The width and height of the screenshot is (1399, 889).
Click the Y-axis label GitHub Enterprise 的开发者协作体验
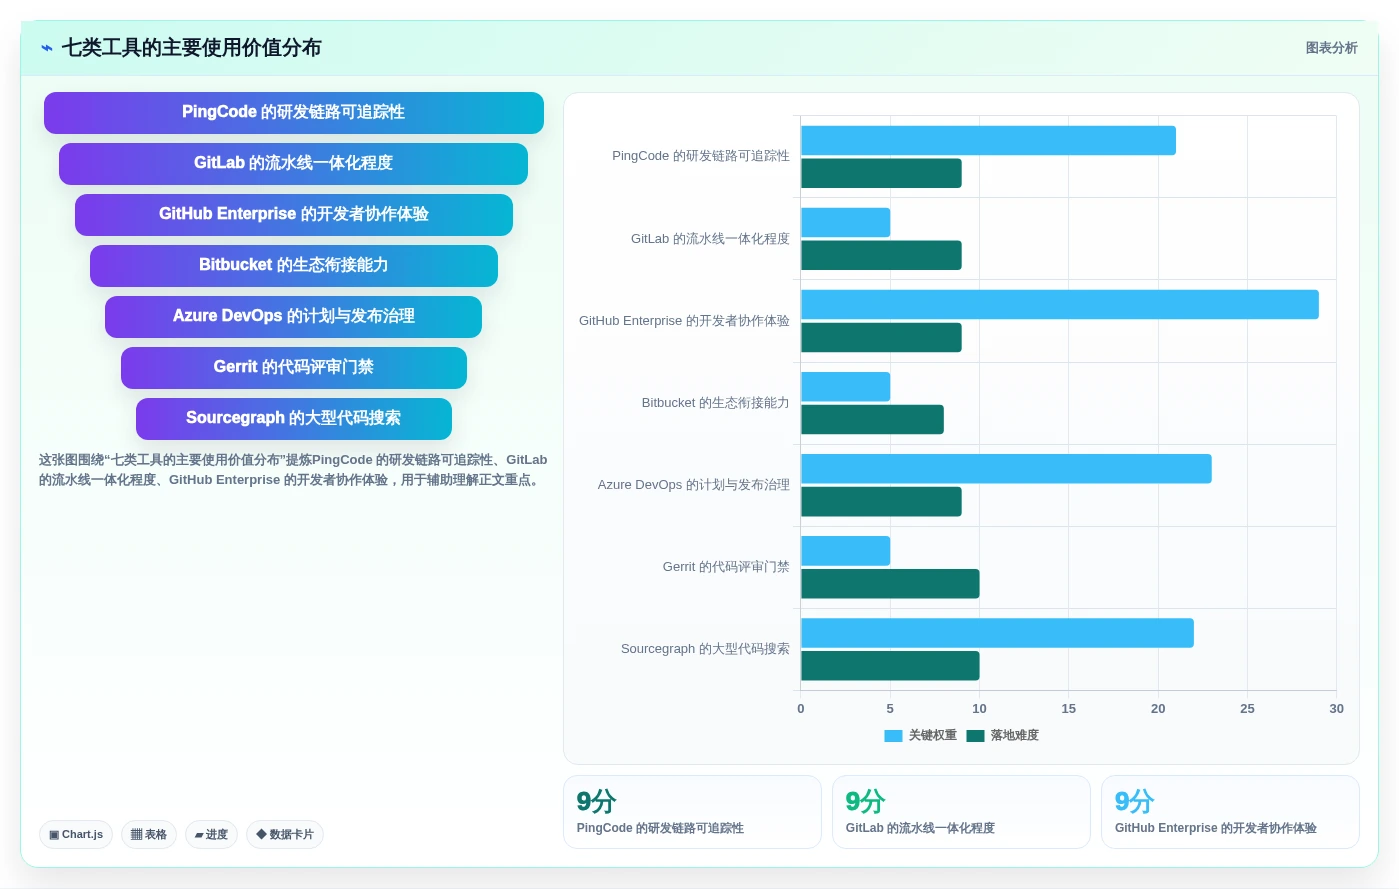pyautogui.click(x=684, y=321)
